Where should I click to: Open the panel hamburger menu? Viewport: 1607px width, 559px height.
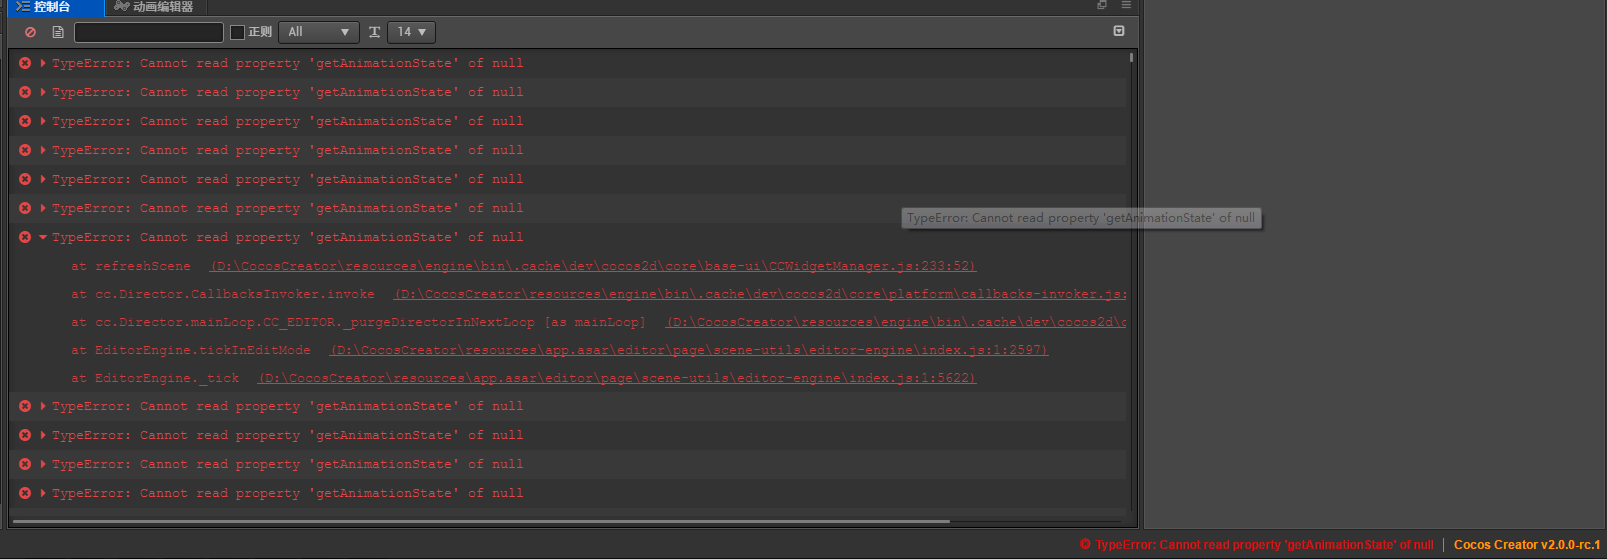1126,5
